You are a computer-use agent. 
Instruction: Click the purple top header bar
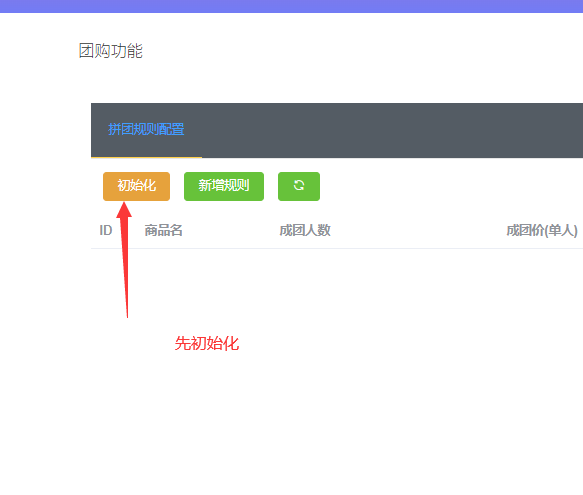292,6
